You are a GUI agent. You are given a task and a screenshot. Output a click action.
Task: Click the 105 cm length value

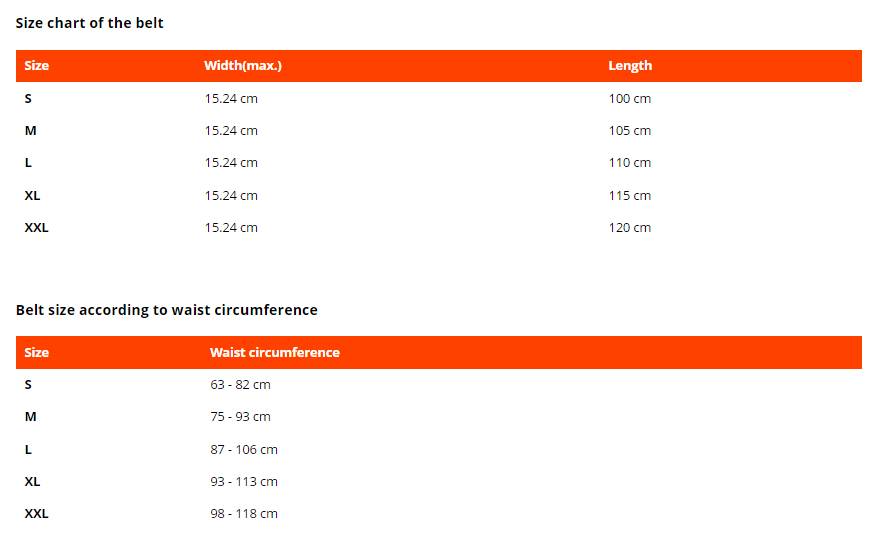coord(630,131)
